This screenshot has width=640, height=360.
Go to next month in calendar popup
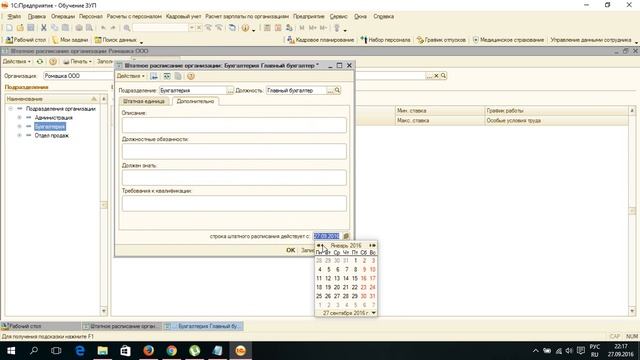click(x=370, y=245)
